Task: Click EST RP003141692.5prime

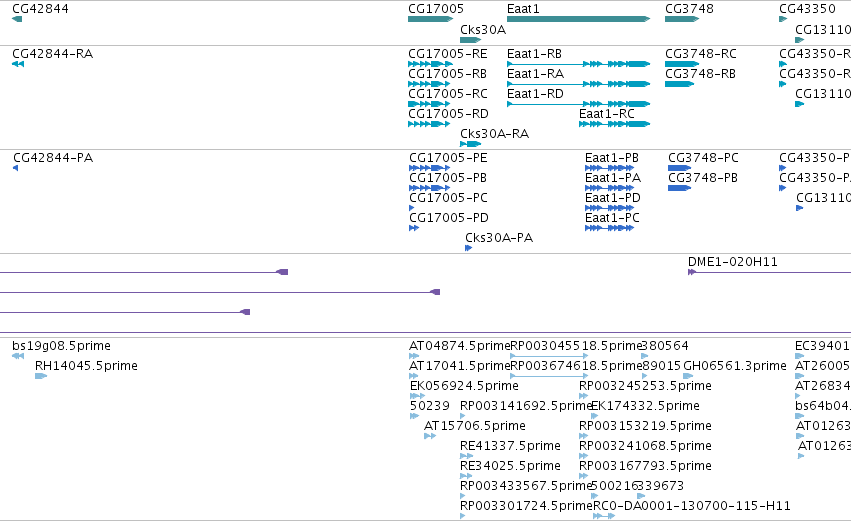Action: pos(525,406)
